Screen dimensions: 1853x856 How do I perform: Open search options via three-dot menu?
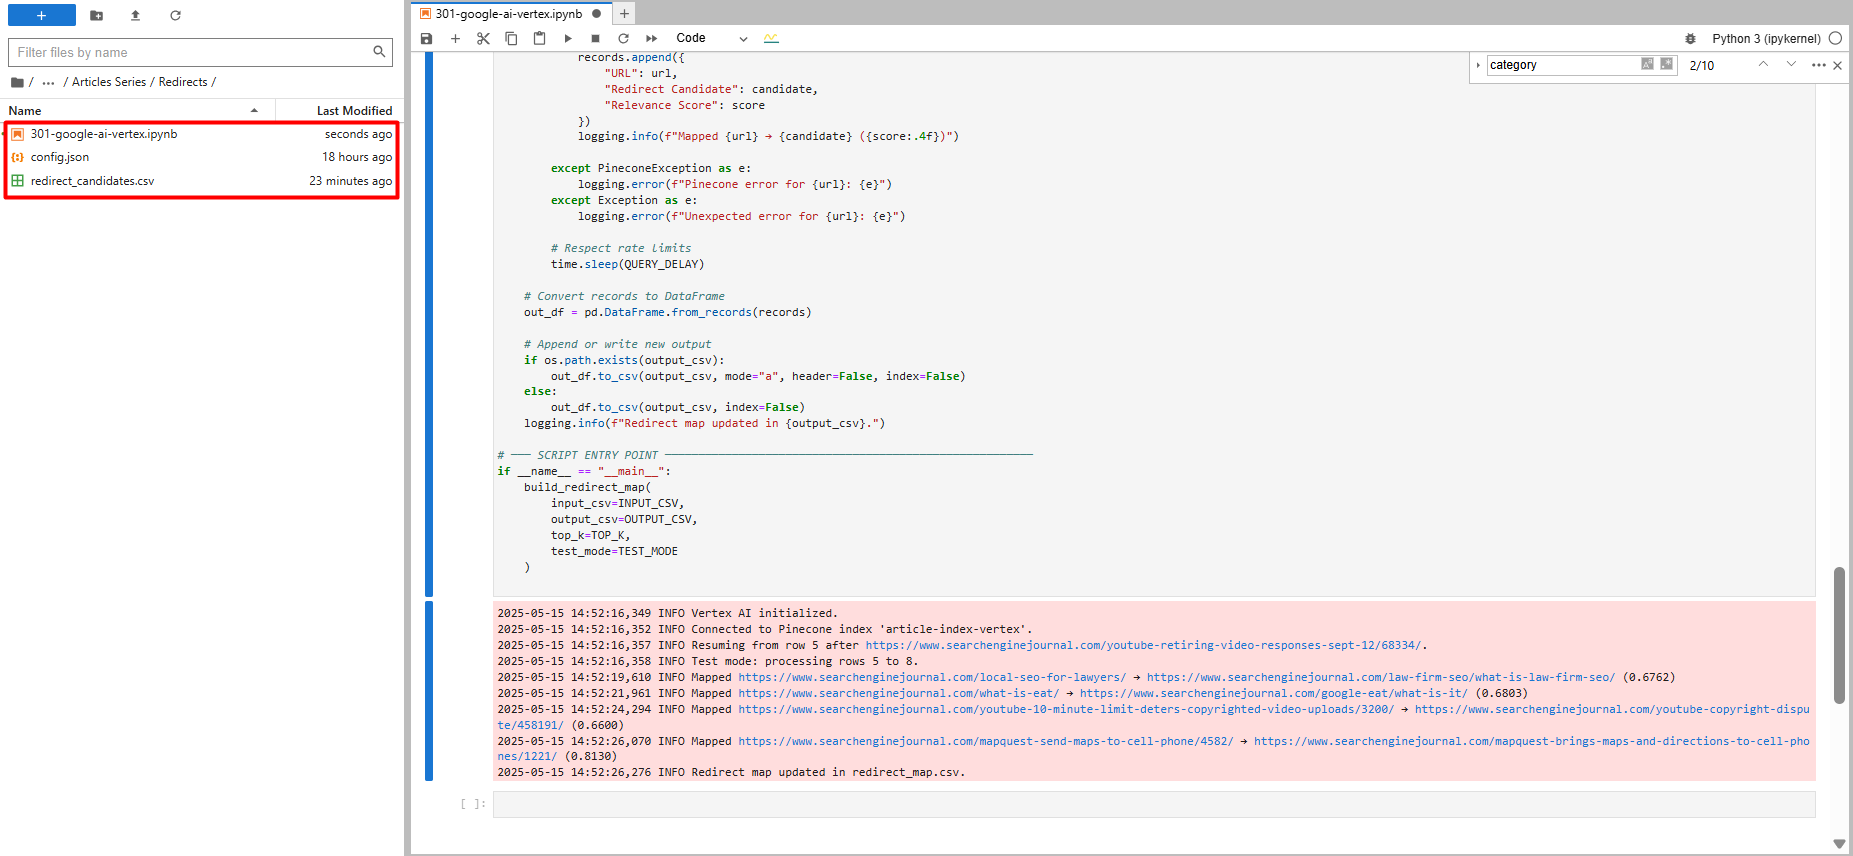(x=1818, y=65)
